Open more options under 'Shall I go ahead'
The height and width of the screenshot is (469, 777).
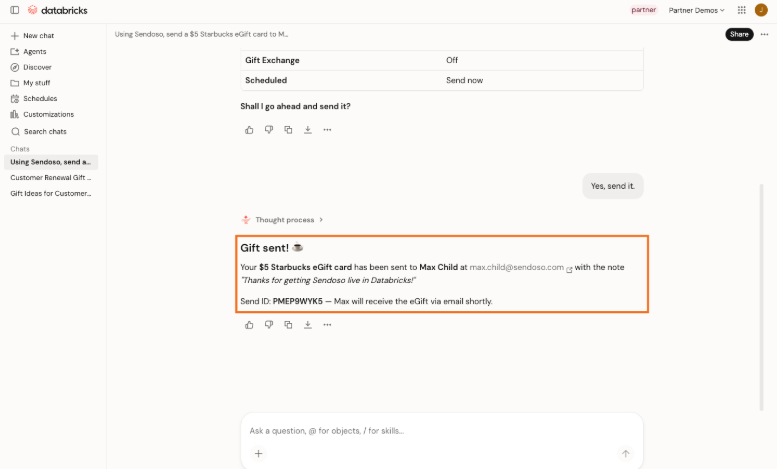click(x=327, y=130)
